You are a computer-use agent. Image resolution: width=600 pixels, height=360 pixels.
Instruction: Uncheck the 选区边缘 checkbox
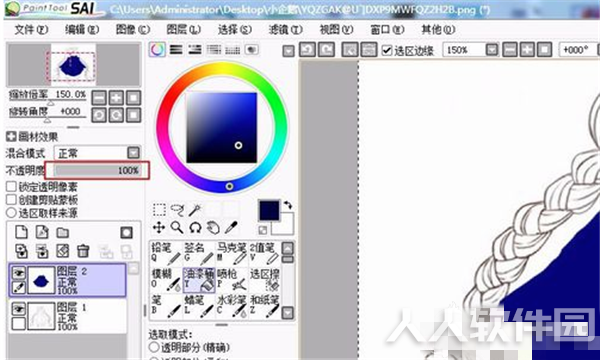click(387, 50)
